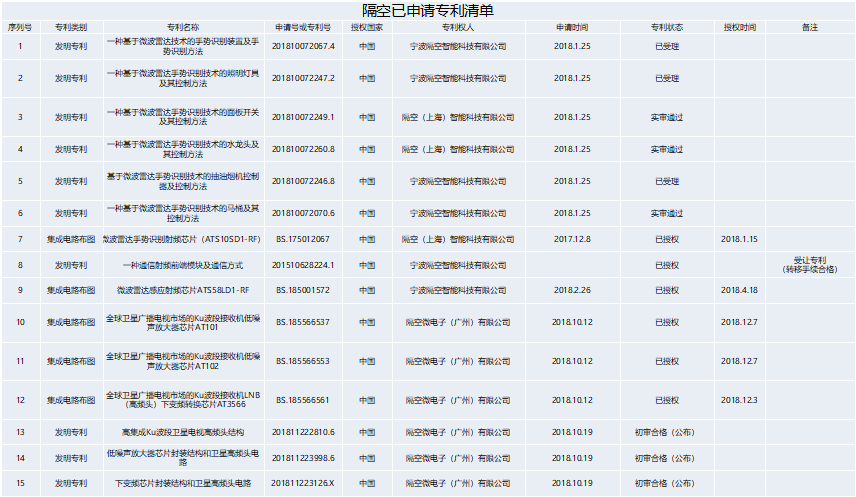Viewport: 856px width, 497px height.
Task: Click the 授权时间 header cell
Action: coord(739,27)
